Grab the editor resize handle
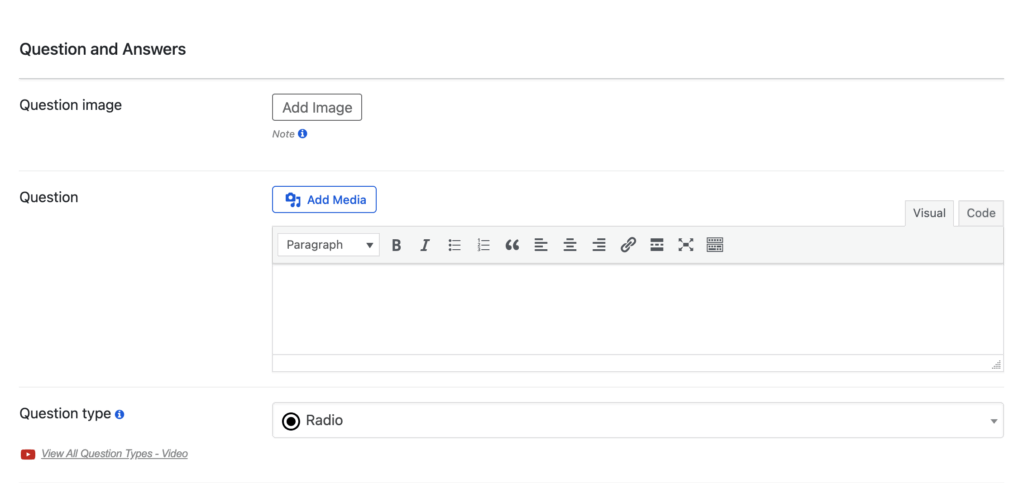Screen dimensions: 1024x483 (997, 365)
